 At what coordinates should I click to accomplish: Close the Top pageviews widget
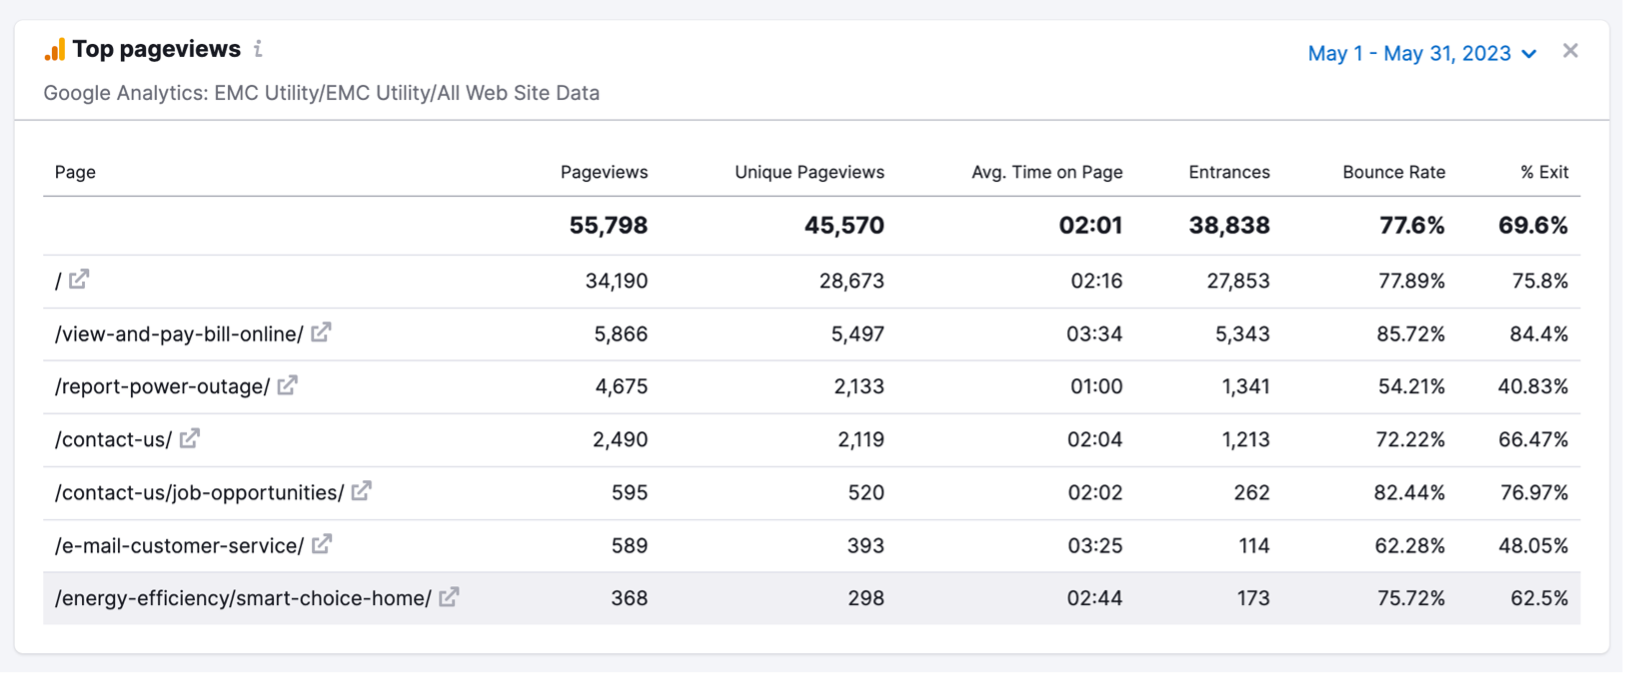point(1570,51)
